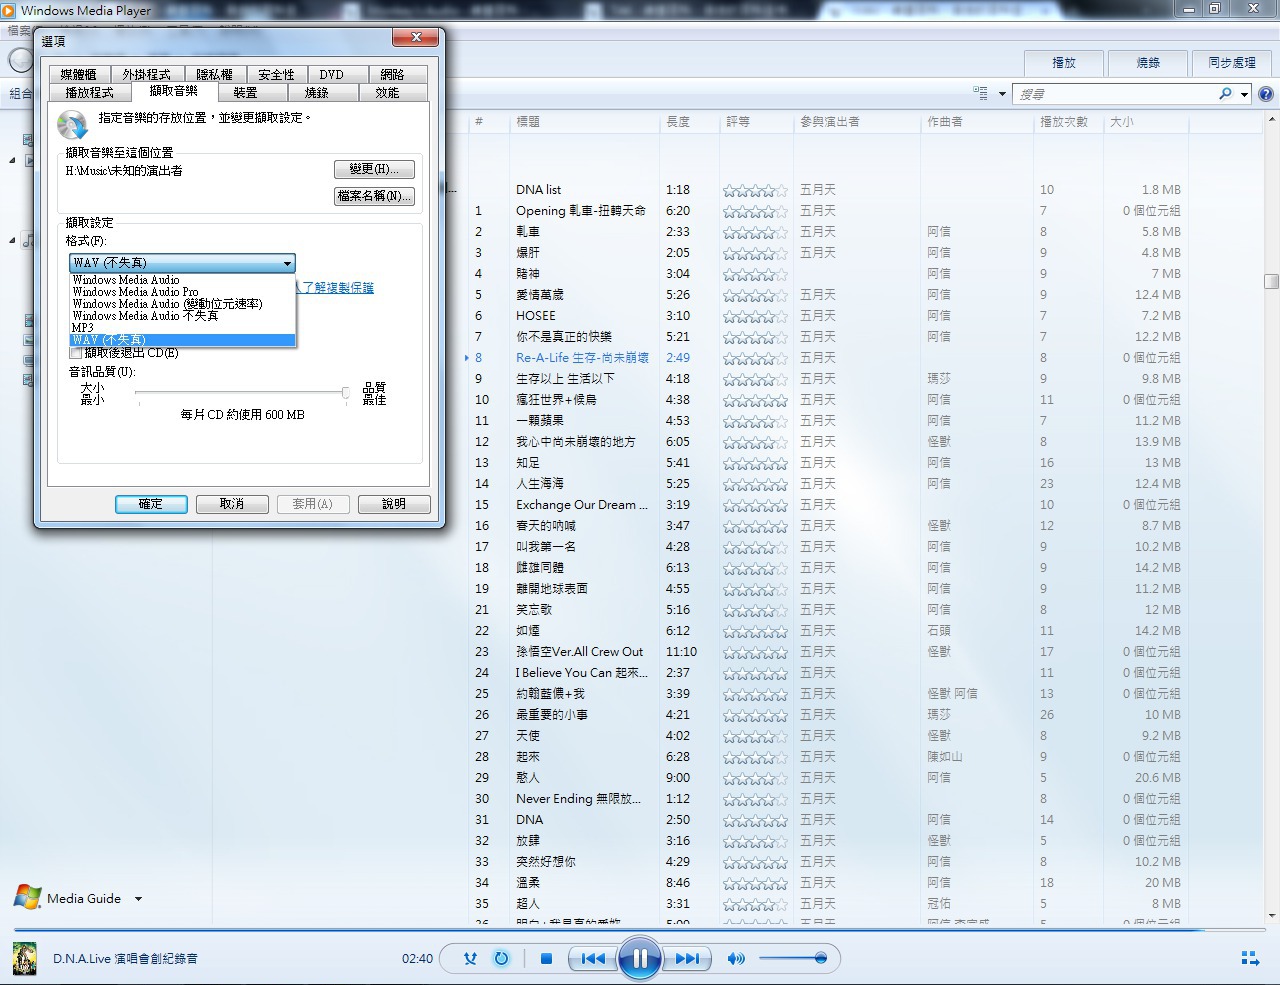Click the search input field
Screen dimensions: 1280x985
(1113, 94)
